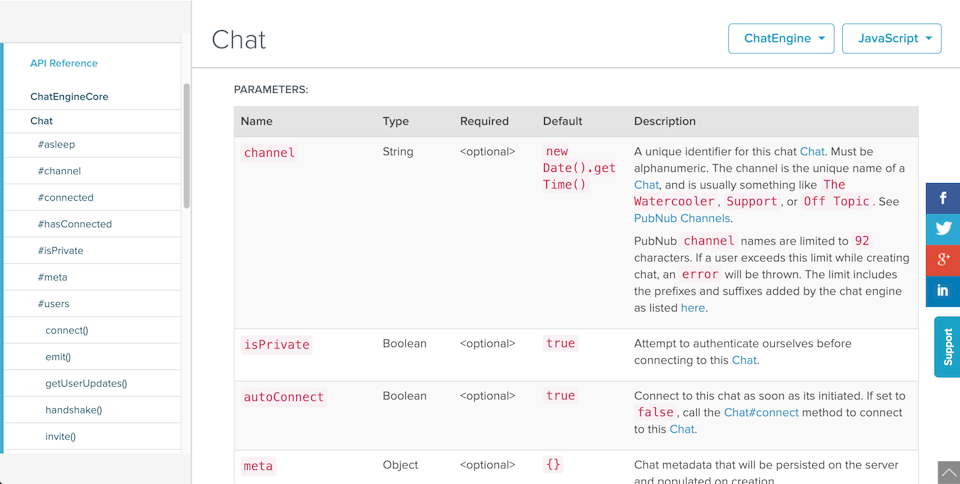Share via Google Plus icon
960x484 pixels.
tap(942, 260)
